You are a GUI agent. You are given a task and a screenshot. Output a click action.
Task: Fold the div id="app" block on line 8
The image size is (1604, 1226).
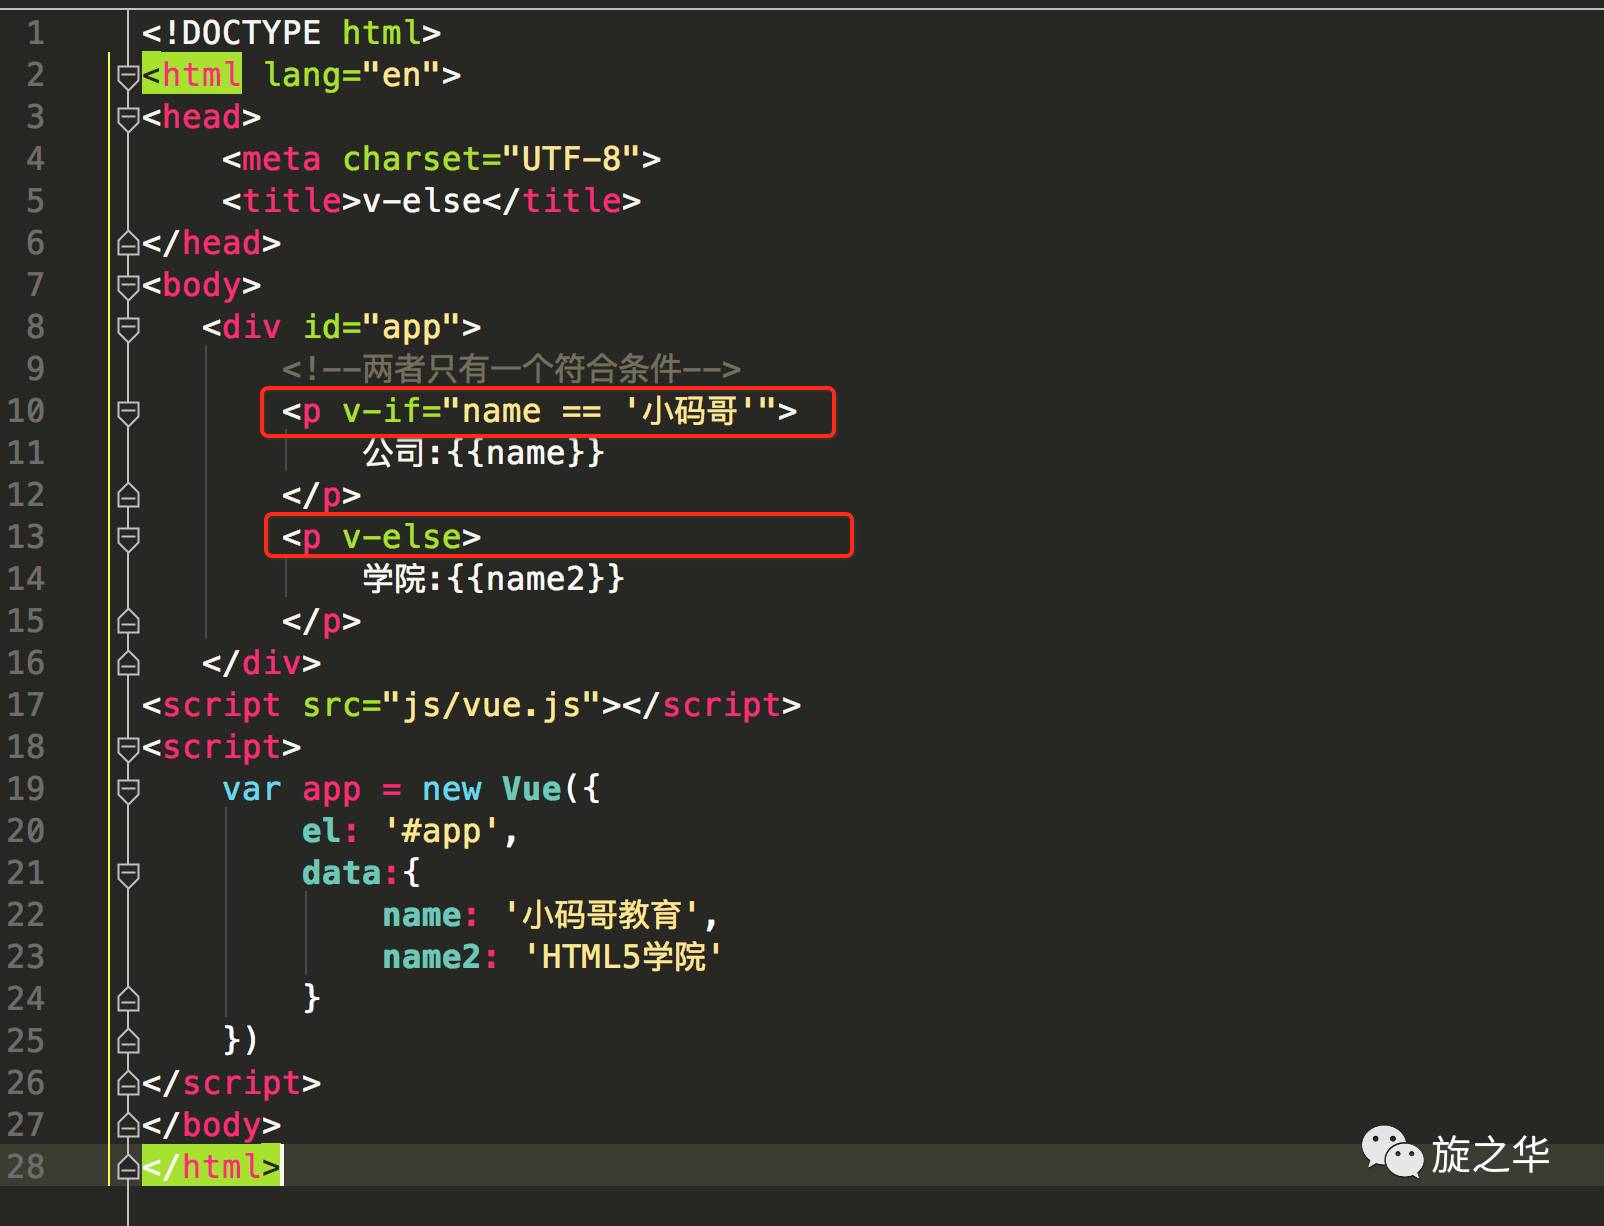(128, 328)
